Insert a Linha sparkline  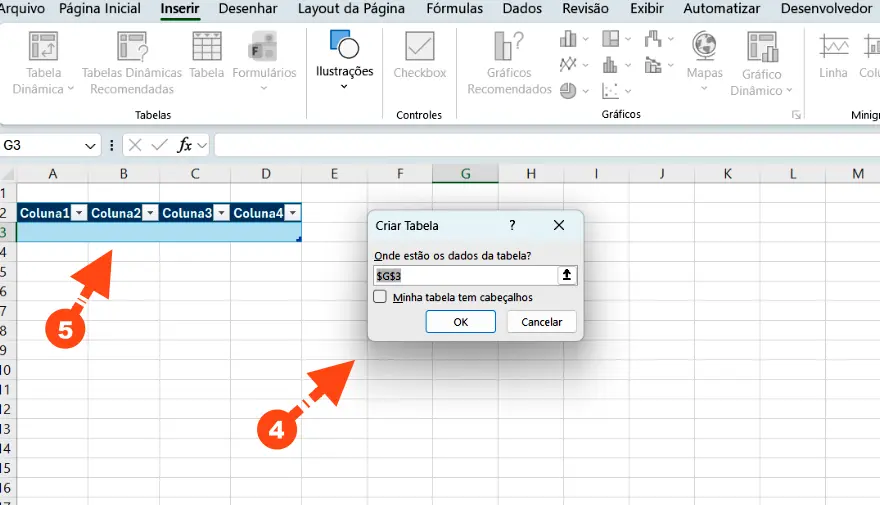833,55
